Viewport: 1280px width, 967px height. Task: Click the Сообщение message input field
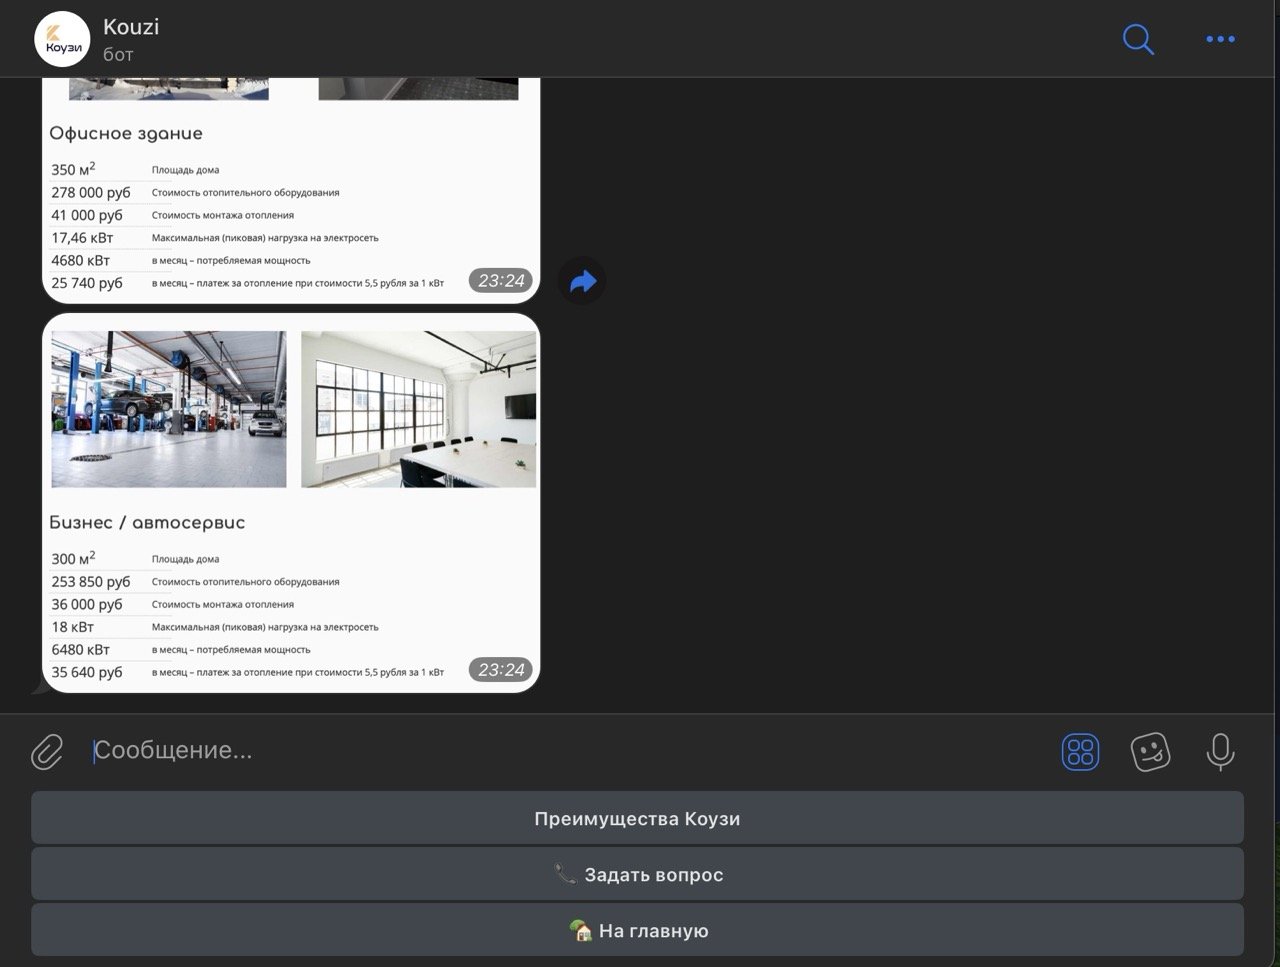(x=565, y=751)
